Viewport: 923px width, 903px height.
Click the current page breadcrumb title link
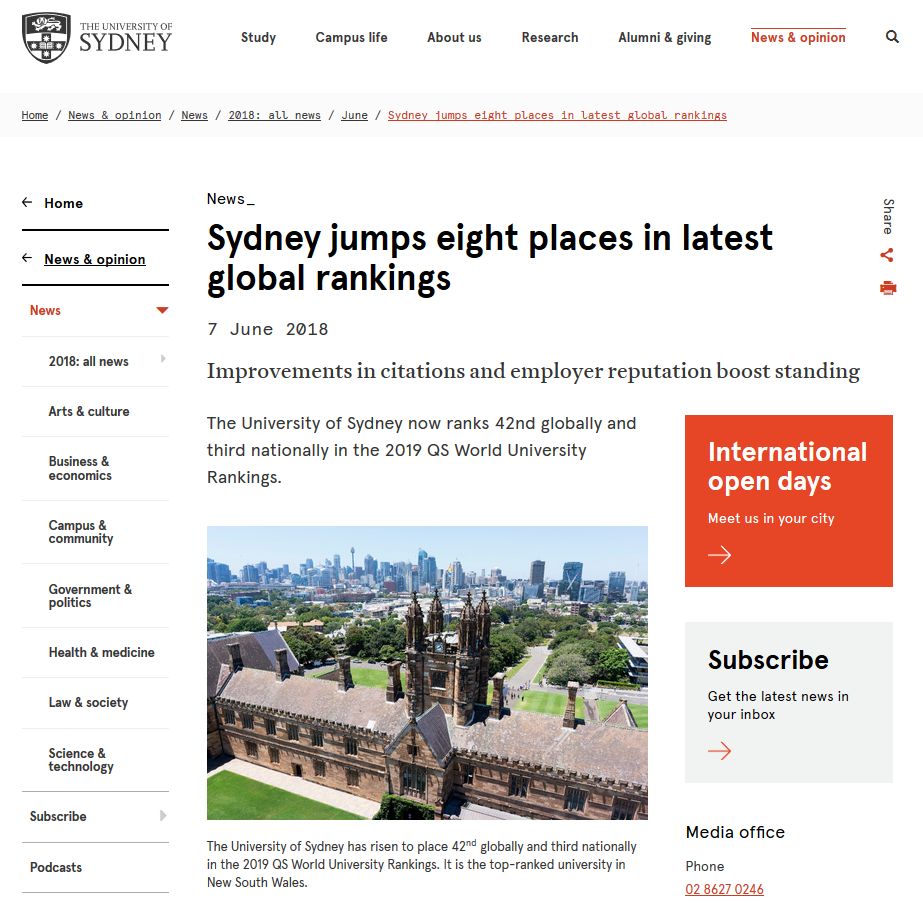click(557, 115)
